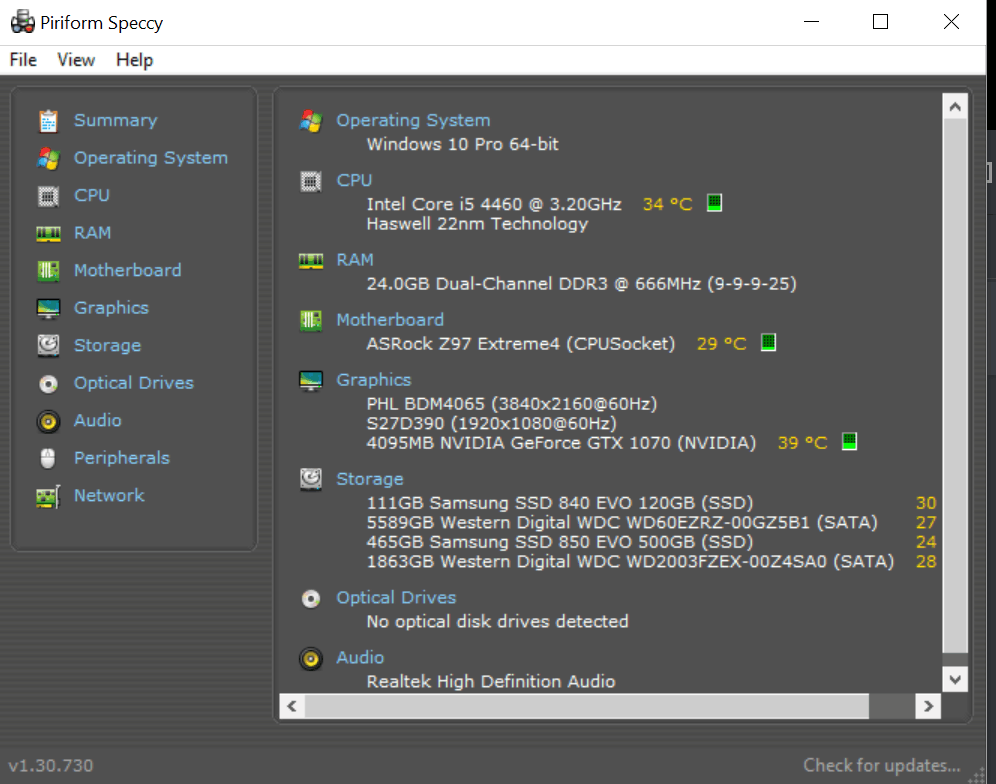The height and width of the screenshot is (784, 996).
Task: Select the Motherboard sidebar icon
Action: pos(48,271)
